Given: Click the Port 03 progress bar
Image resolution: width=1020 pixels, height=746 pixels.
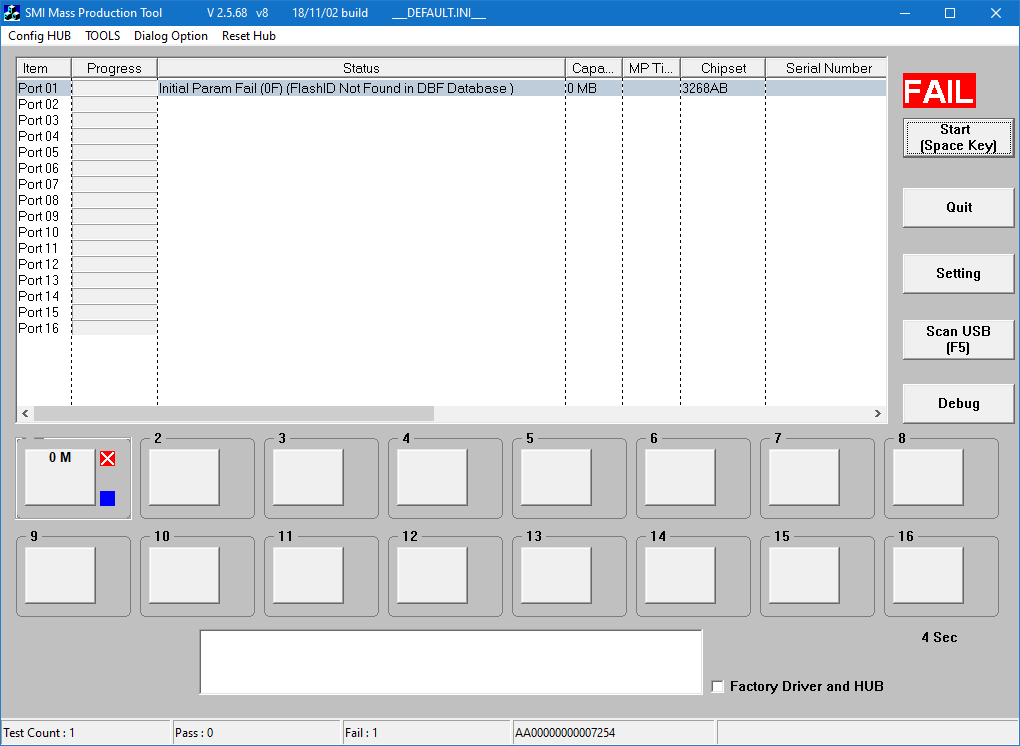Looking at the screenshot, I should (114, 120).
